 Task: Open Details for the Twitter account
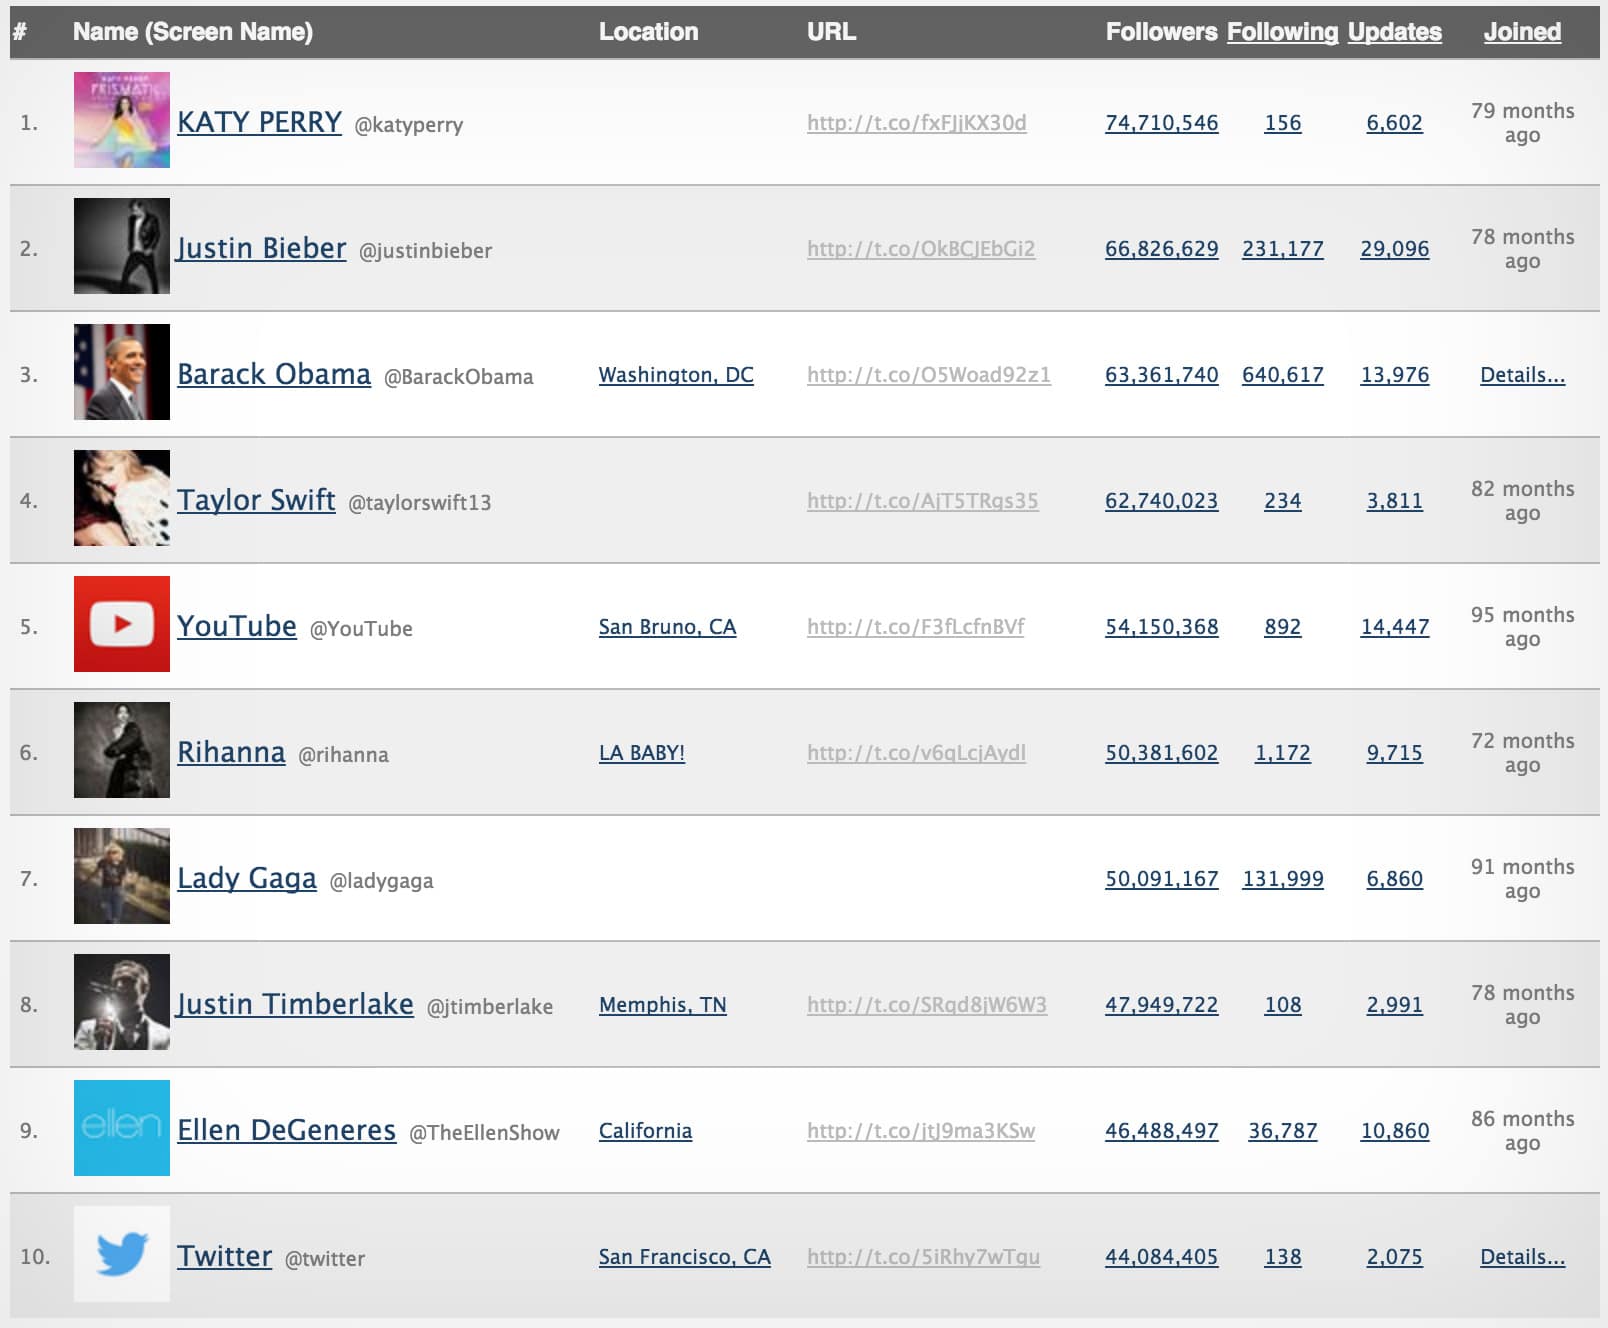point(1523,1257)
